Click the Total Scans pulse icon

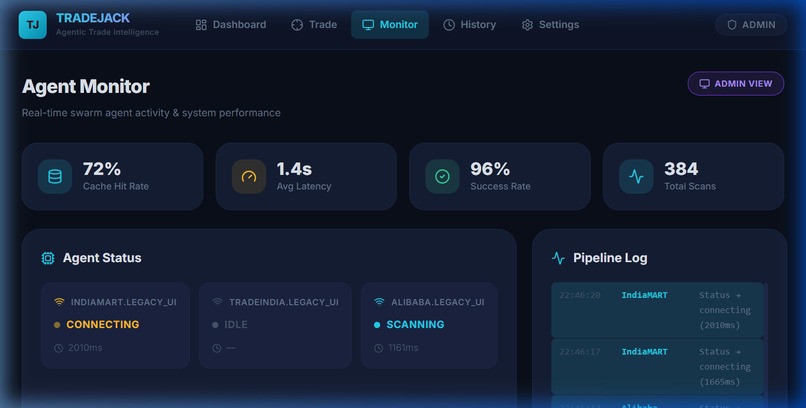point(636,177)
